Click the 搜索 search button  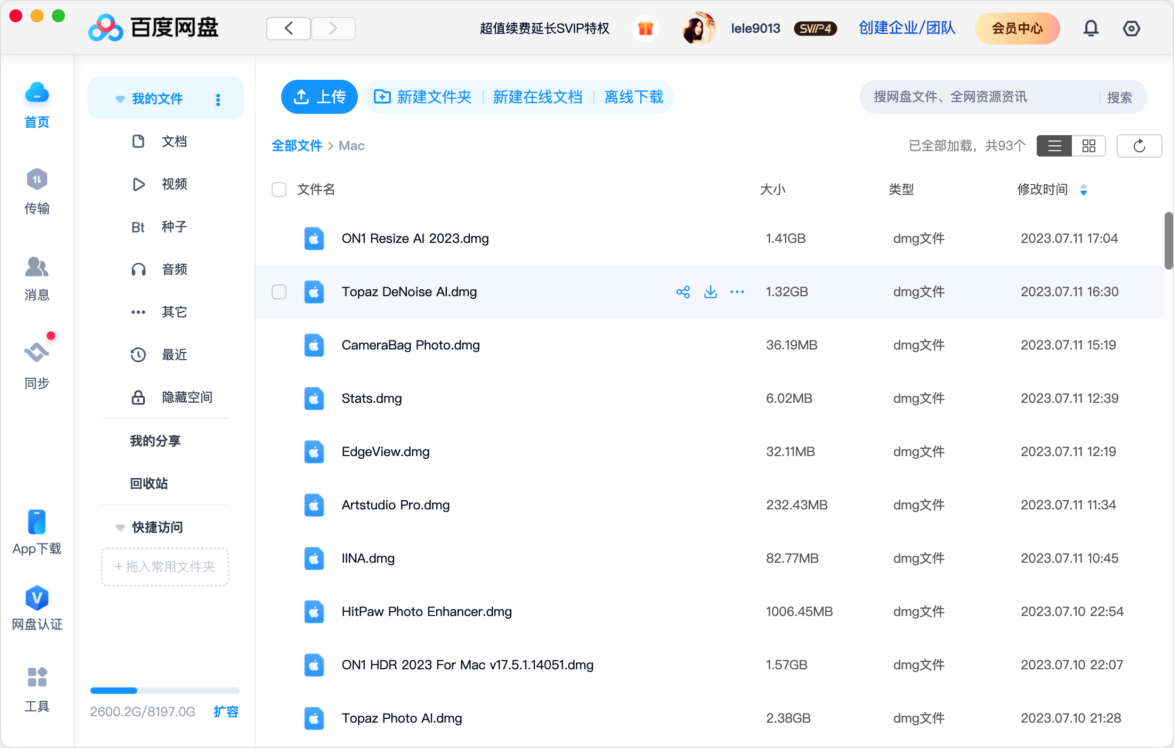click(1119, 97)
